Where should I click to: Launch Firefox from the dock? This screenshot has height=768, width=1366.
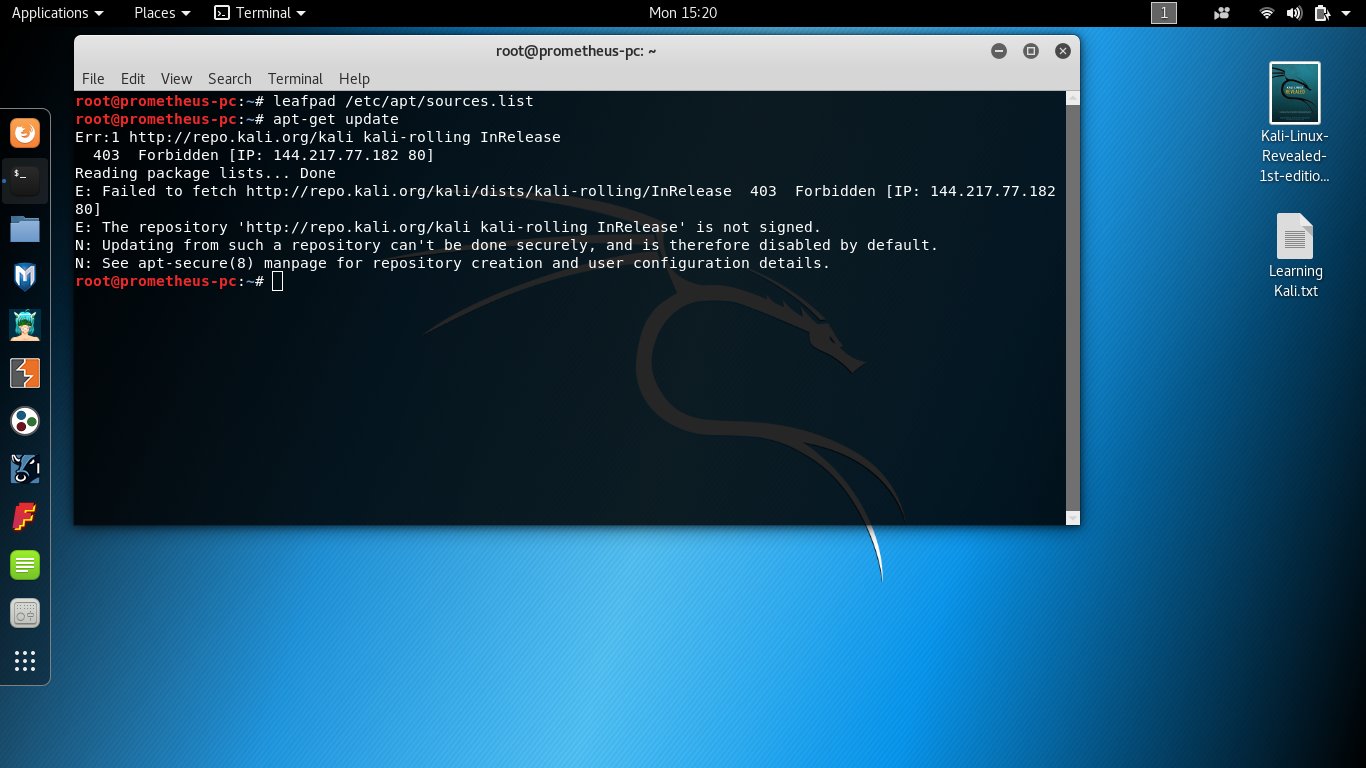pyautogui.click(x=25, y=133)
